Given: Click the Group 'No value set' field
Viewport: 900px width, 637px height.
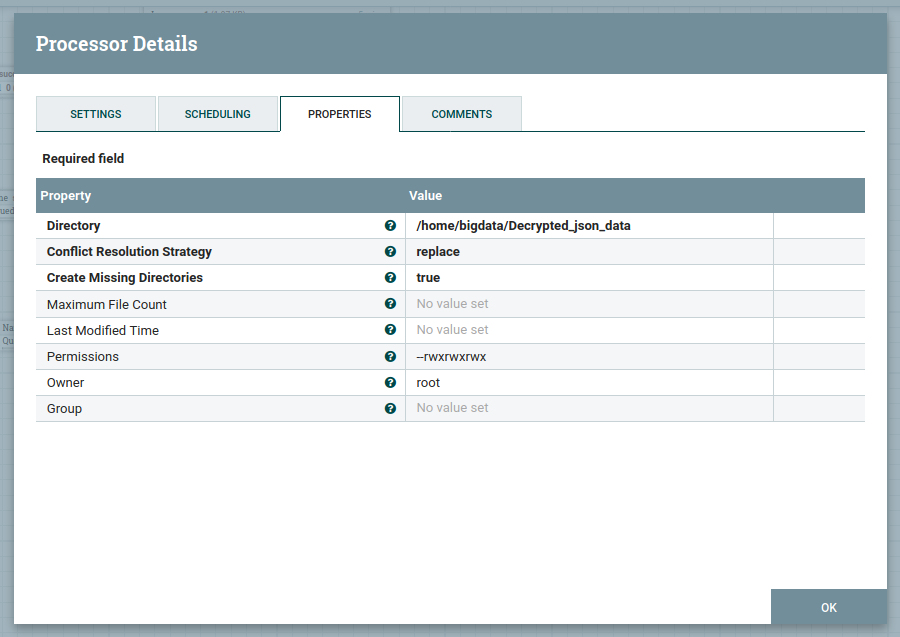Looking at the screenshot, I should coord(453,408).
